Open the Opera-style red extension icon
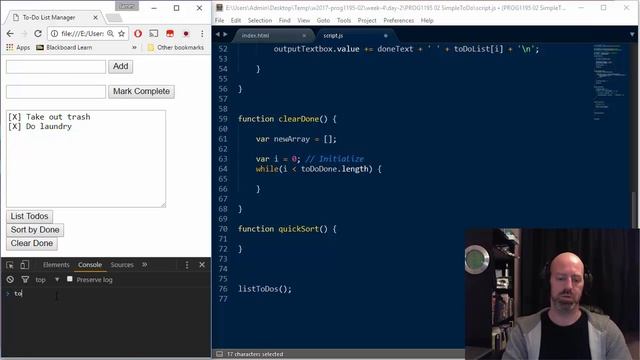 138,33
